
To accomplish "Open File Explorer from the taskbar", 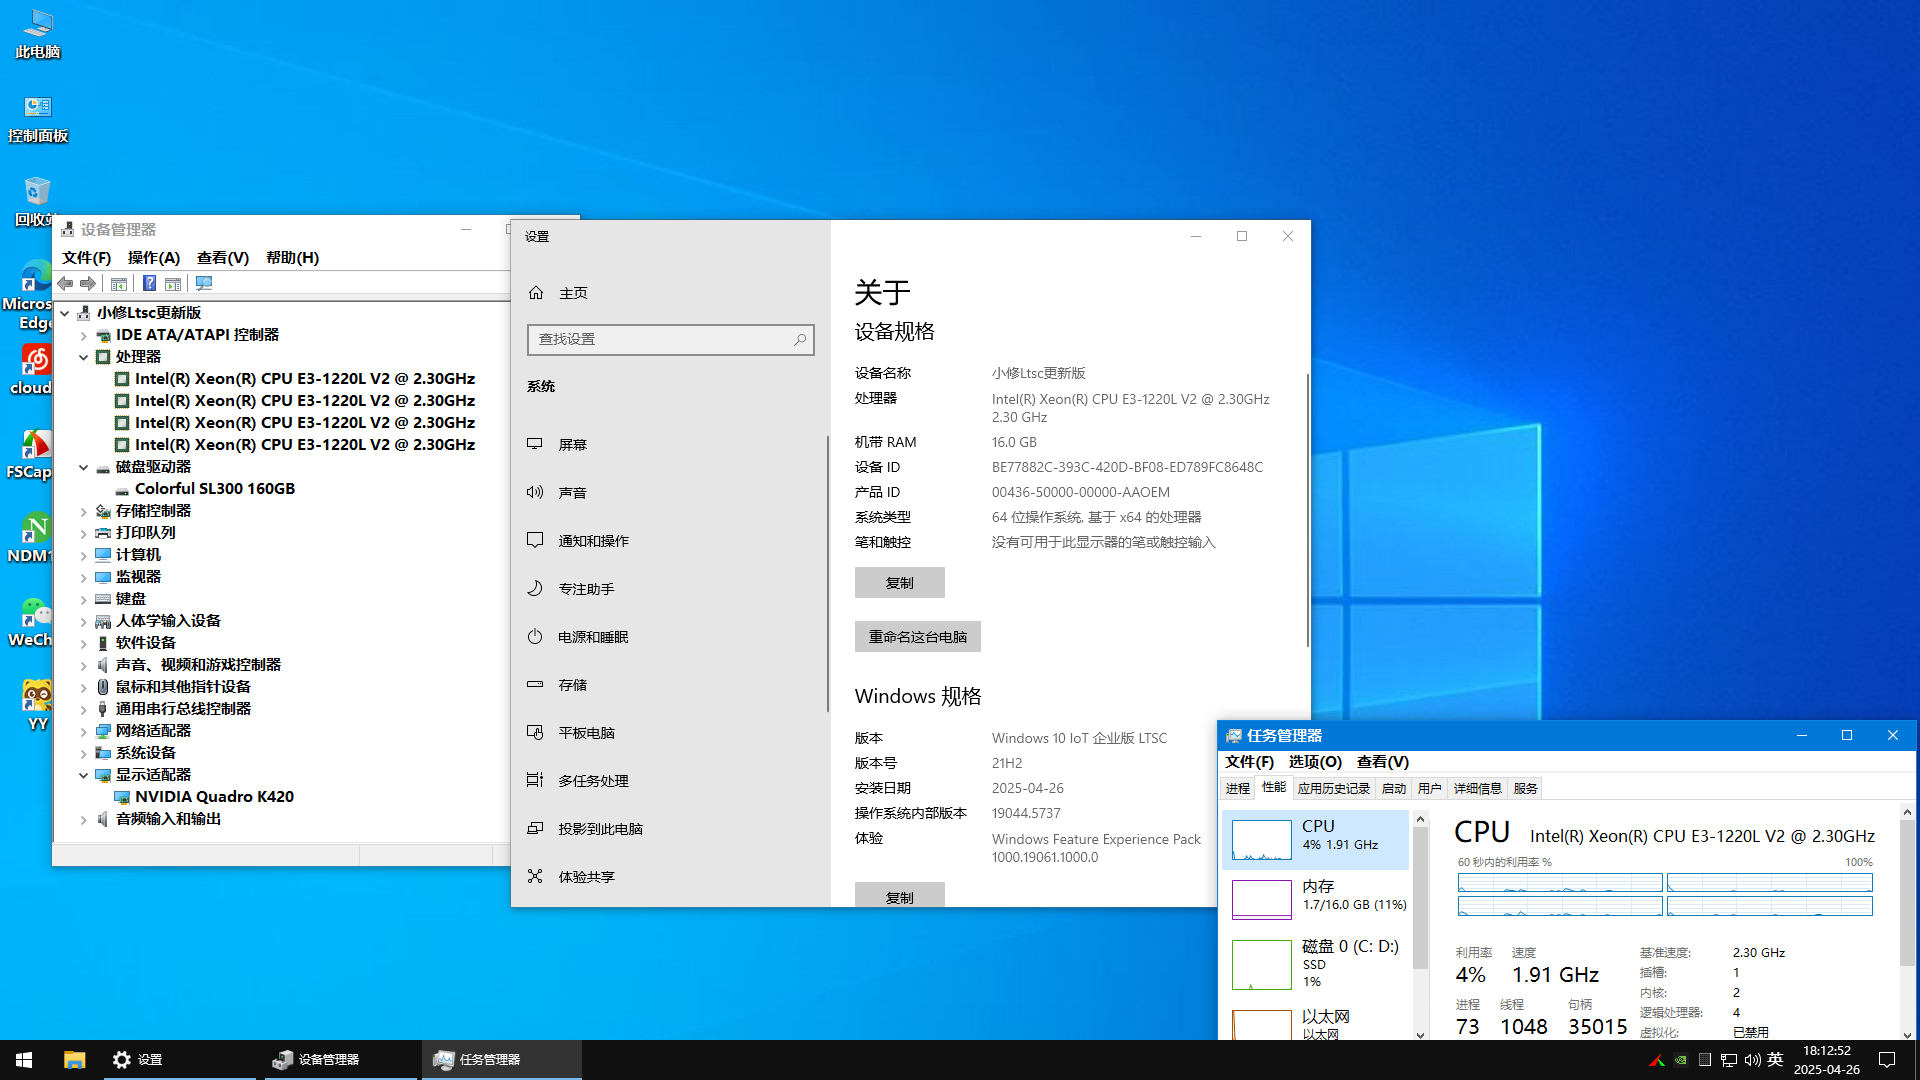I will coord(74,1060).
